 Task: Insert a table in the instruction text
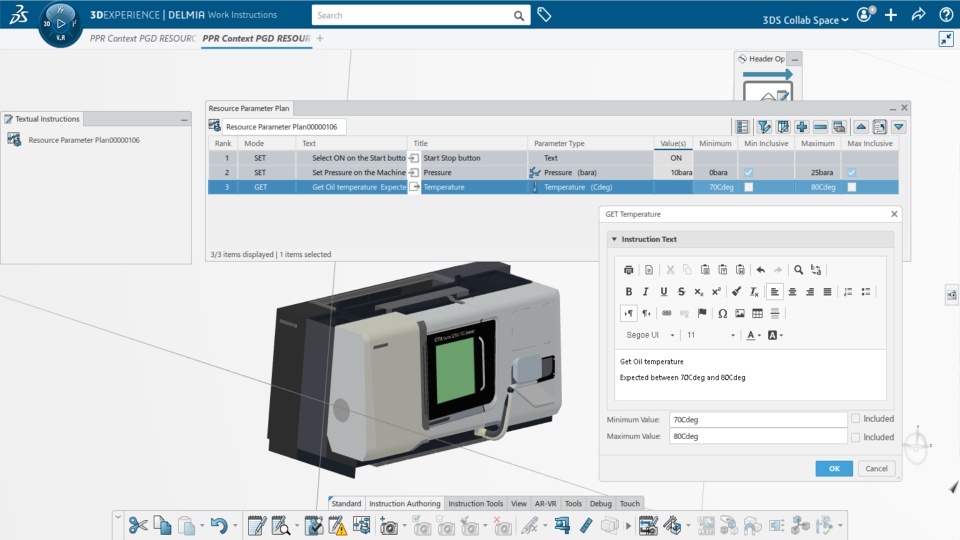coord(757,313)
